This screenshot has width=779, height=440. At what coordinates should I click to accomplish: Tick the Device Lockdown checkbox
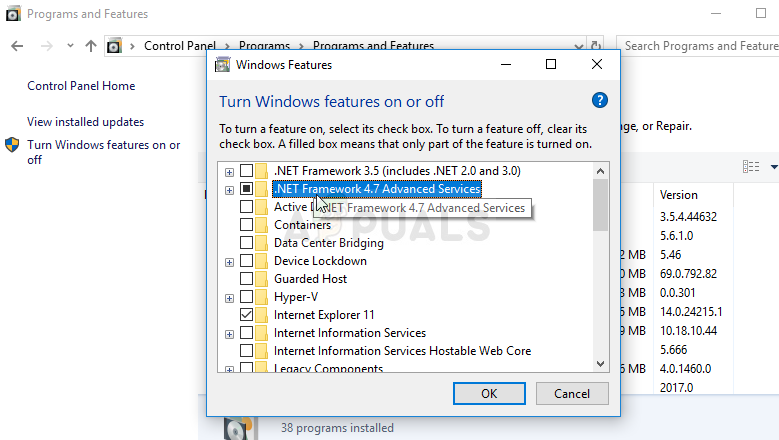pyautogui.click(x=246, y=261)
